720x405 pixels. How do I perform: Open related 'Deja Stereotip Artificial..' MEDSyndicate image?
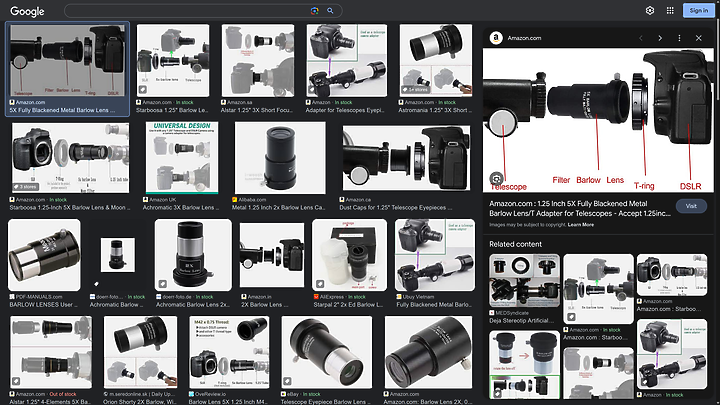(x=524, y=281)
